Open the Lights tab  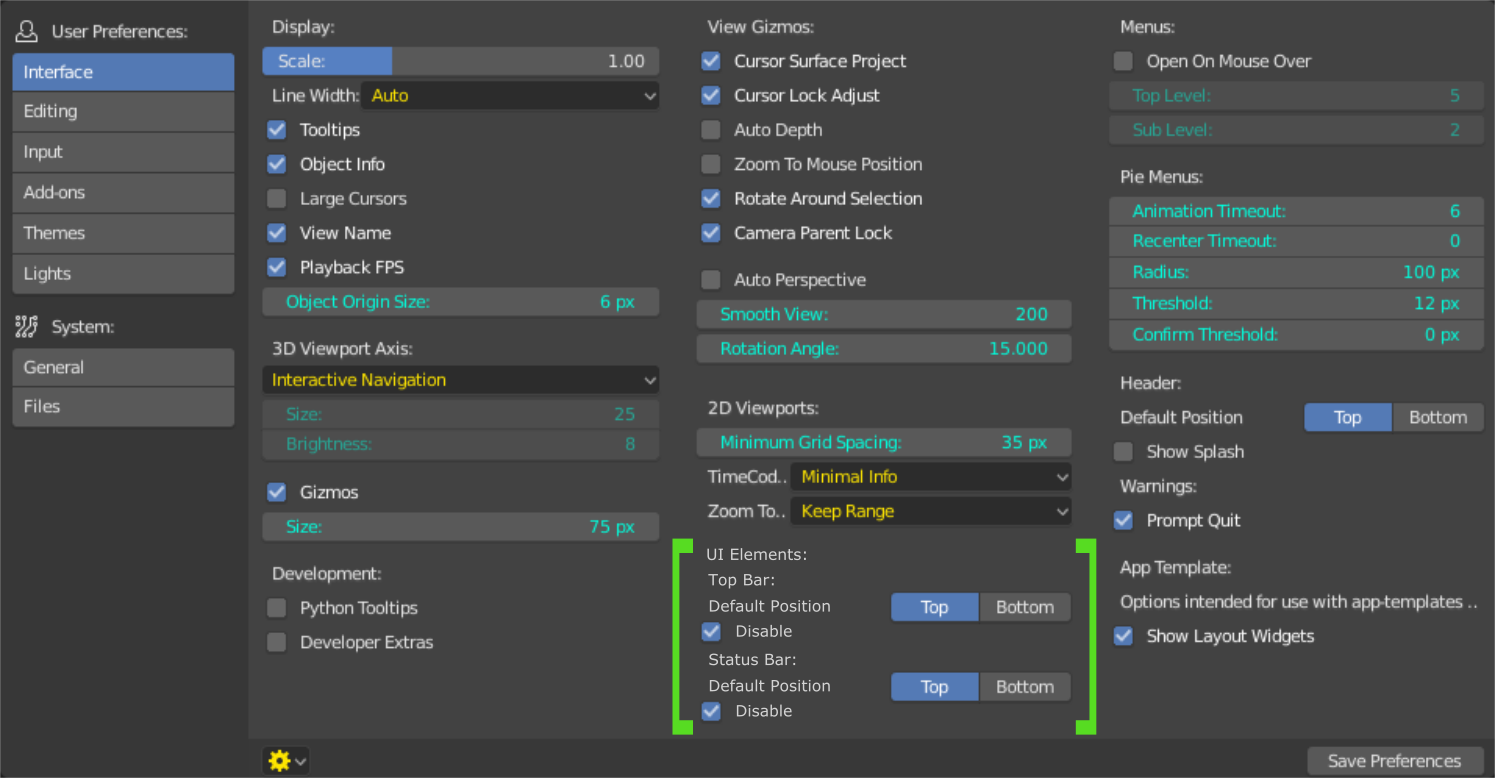pyautogui.click(x=123, y=273)
